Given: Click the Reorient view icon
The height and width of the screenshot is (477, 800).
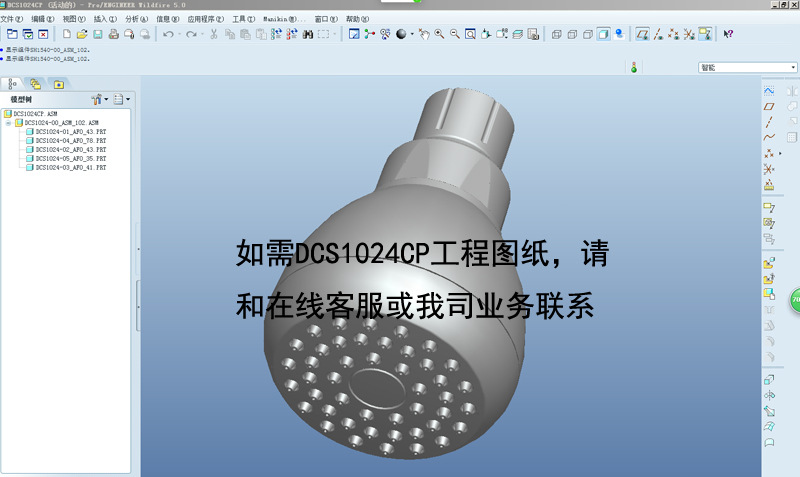Looking at the screenshot, I should [x=486, y=34].
